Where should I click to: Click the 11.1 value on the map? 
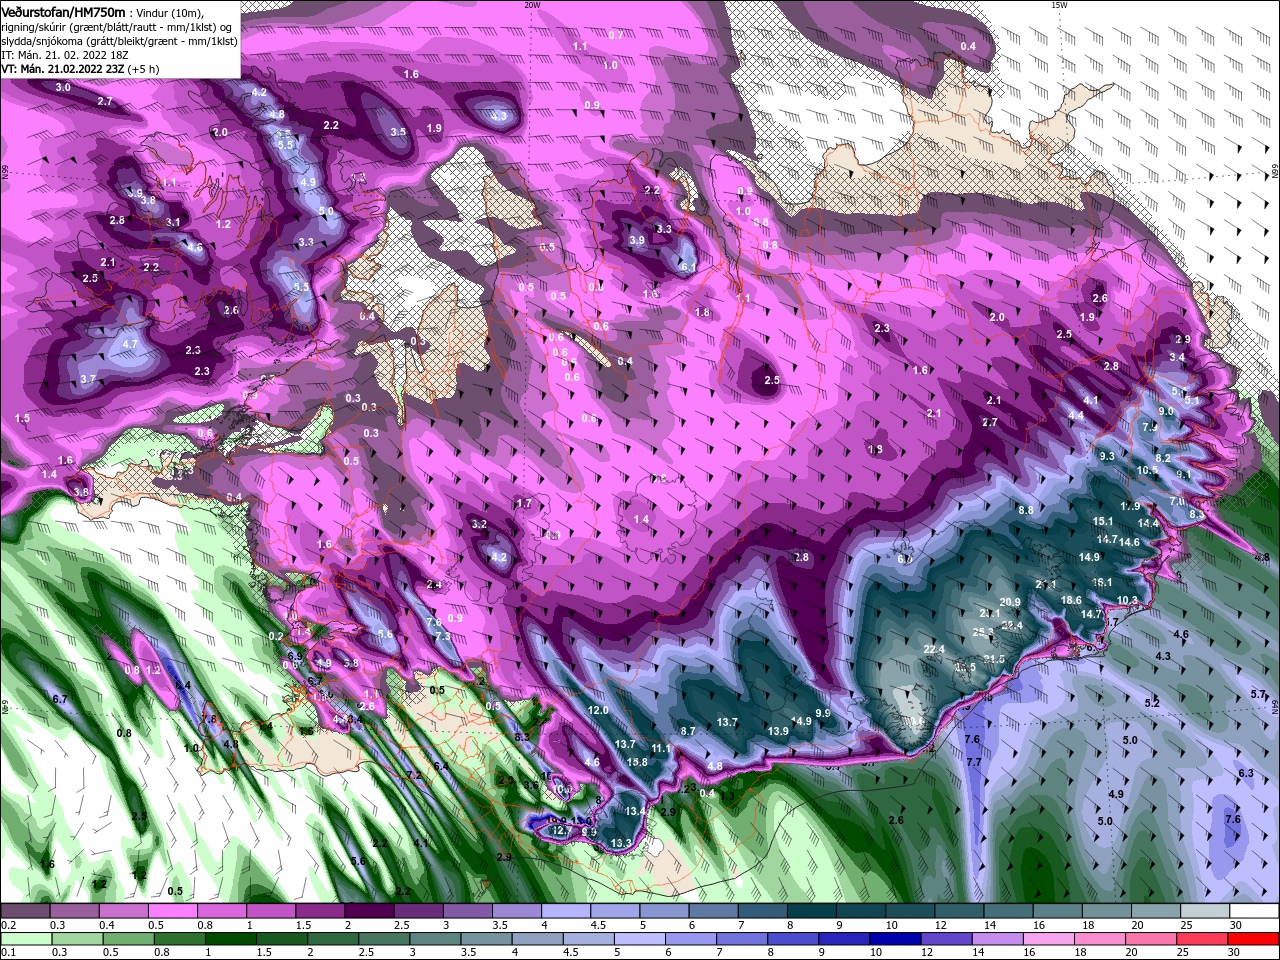click(661, 748)
